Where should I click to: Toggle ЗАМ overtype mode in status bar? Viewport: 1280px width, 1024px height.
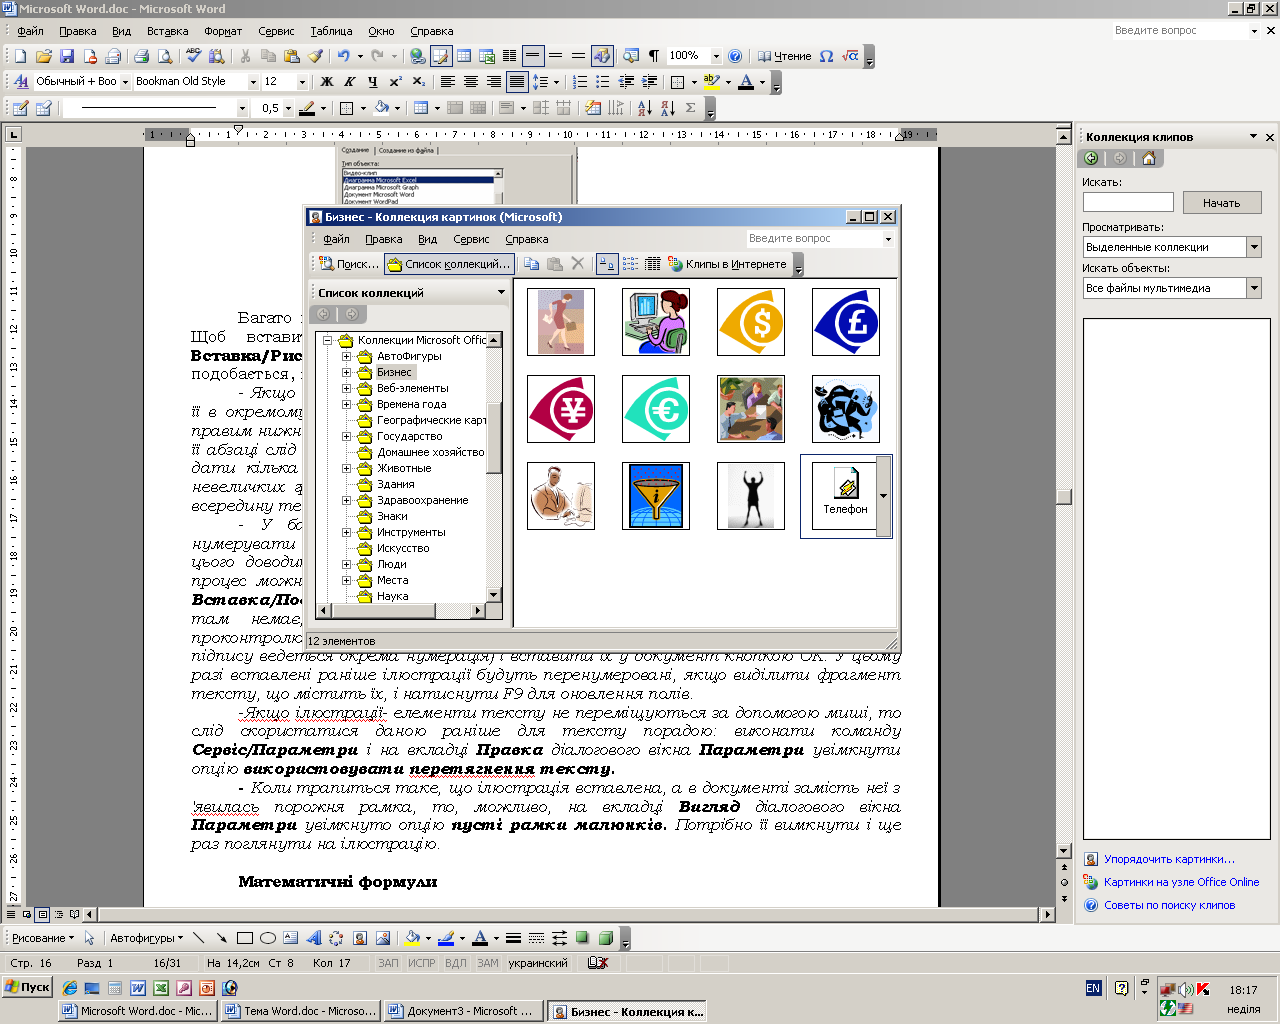(488, 963)
